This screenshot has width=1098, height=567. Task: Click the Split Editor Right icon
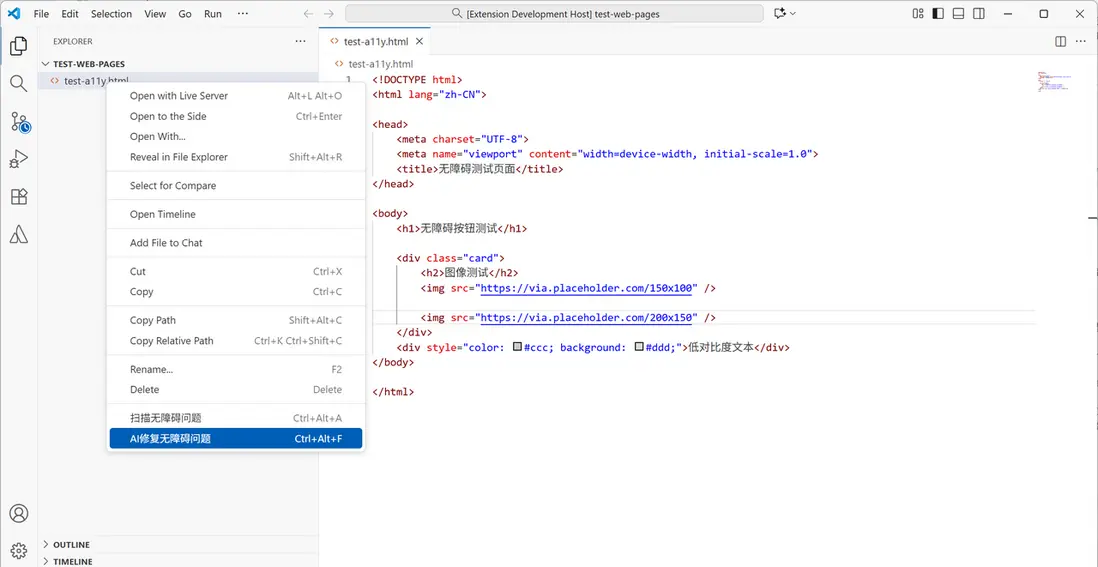coord(1060,42)
